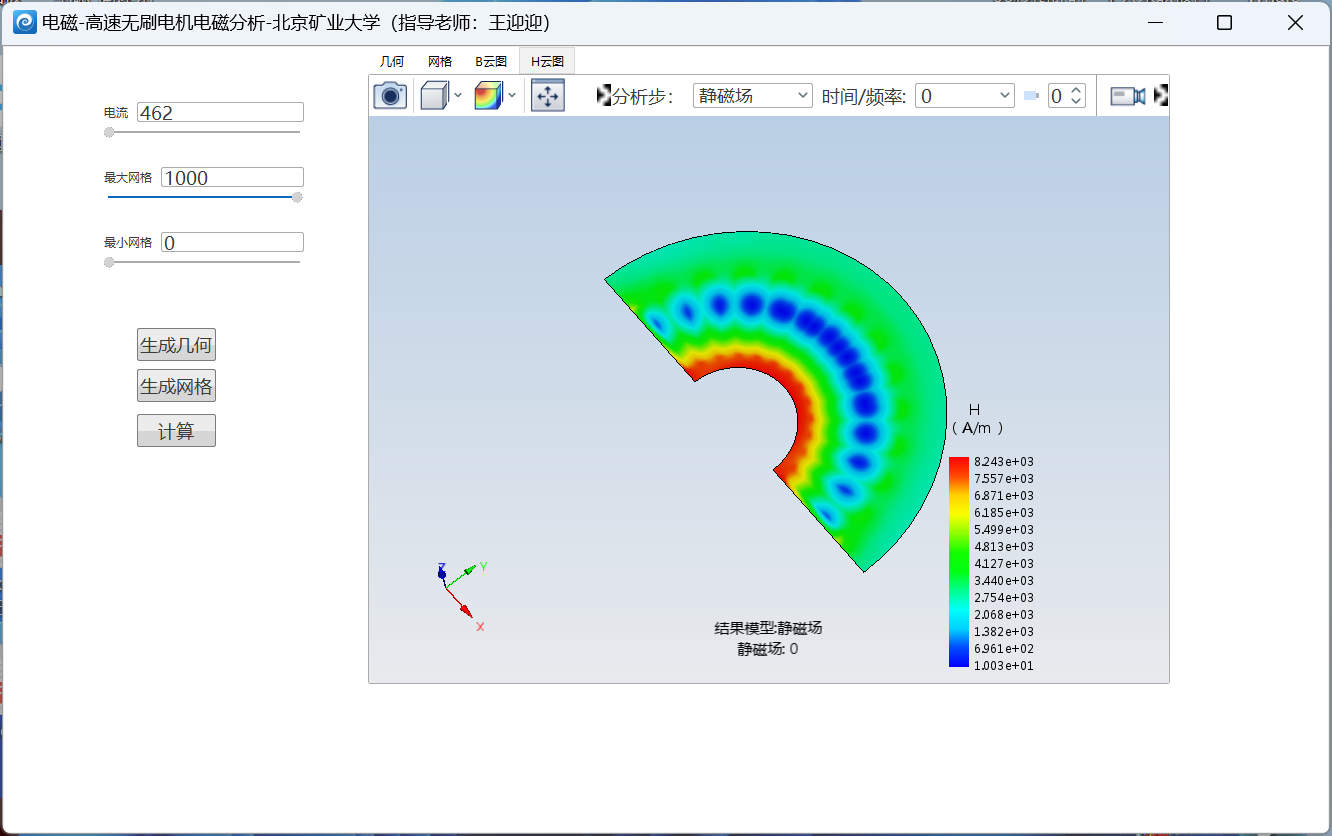Minimize the application window
Image resolution: width=1332 pixels, height=836 pixels.
[x=1156, y=22]
